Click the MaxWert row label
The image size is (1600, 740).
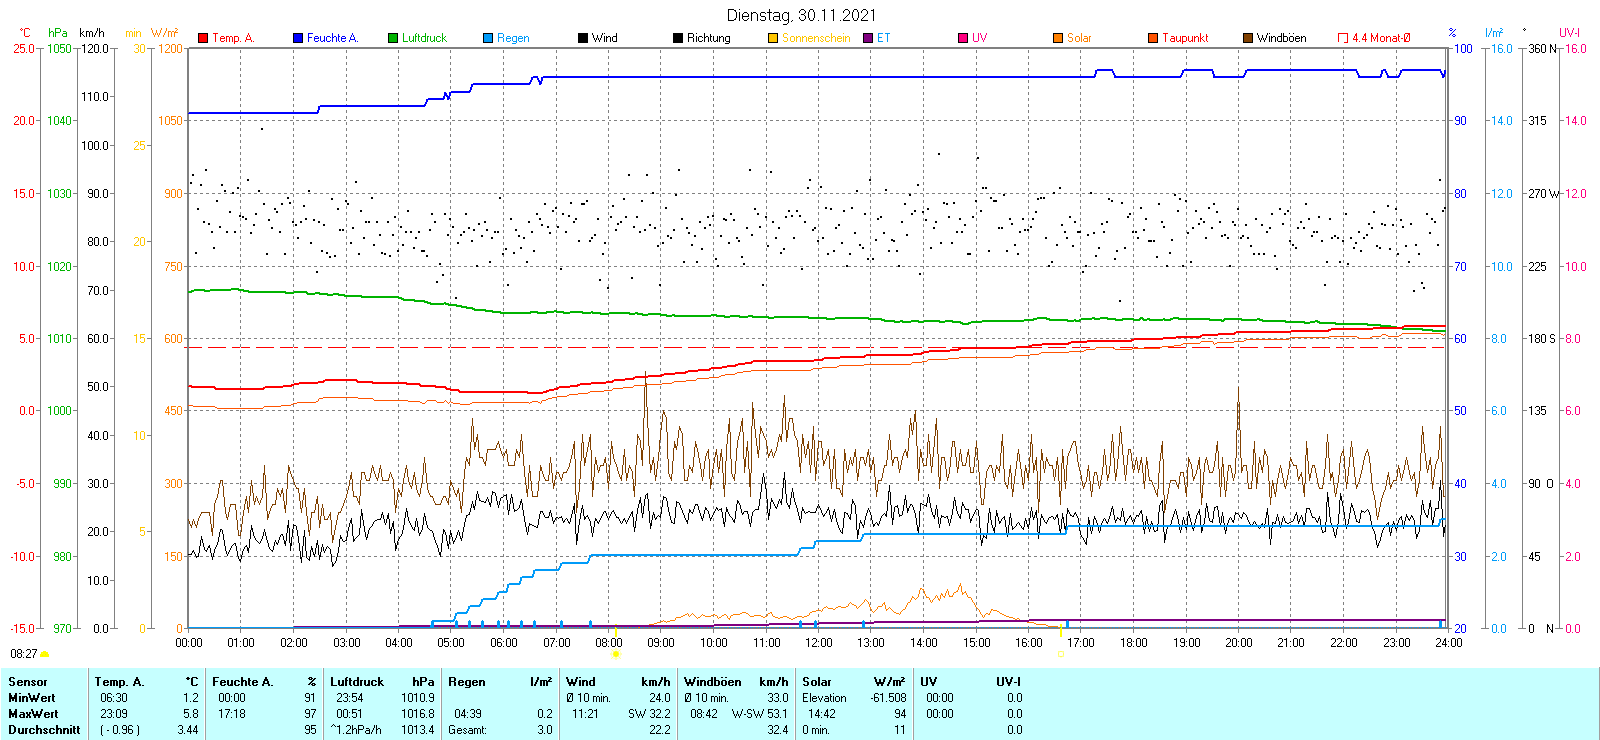[x=33, y=714]
